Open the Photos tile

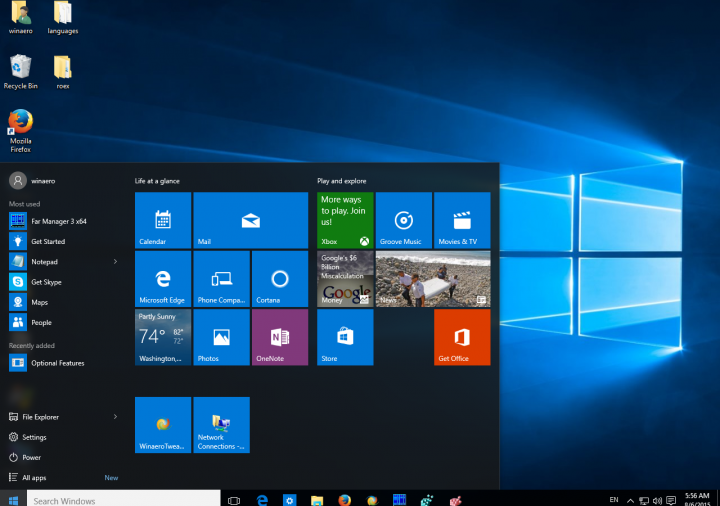(x=221, y=337)
